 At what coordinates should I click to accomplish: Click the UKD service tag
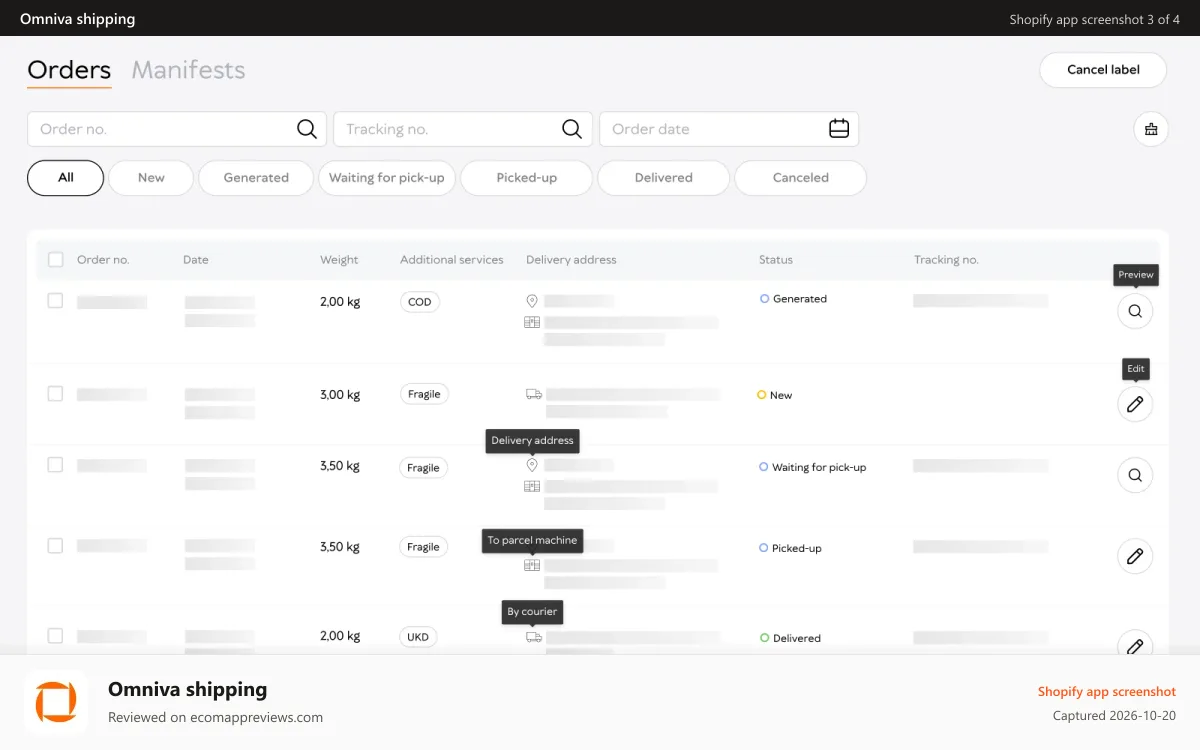[419, 637]
